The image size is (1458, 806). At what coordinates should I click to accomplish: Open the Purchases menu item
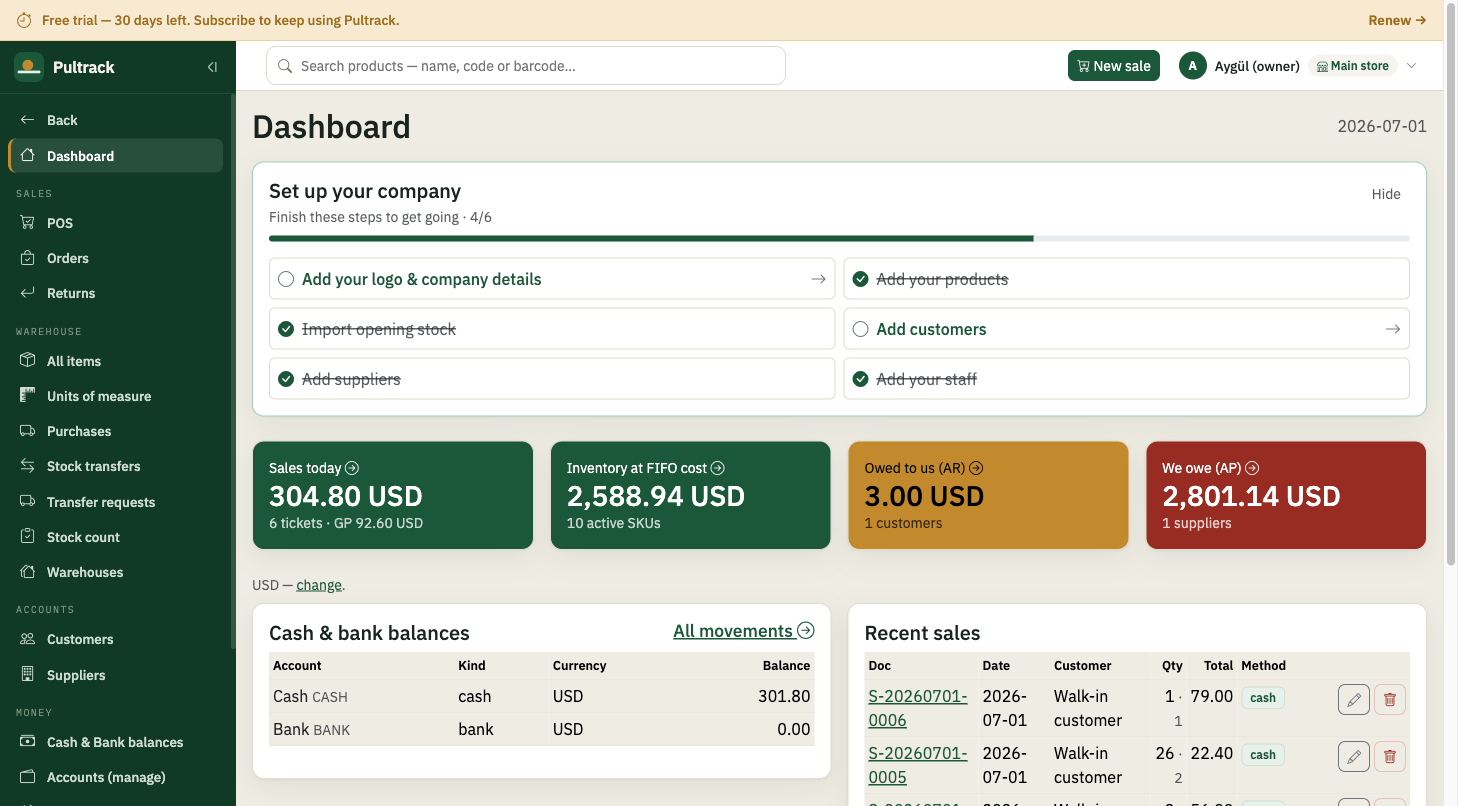click(x=115, y=431)
